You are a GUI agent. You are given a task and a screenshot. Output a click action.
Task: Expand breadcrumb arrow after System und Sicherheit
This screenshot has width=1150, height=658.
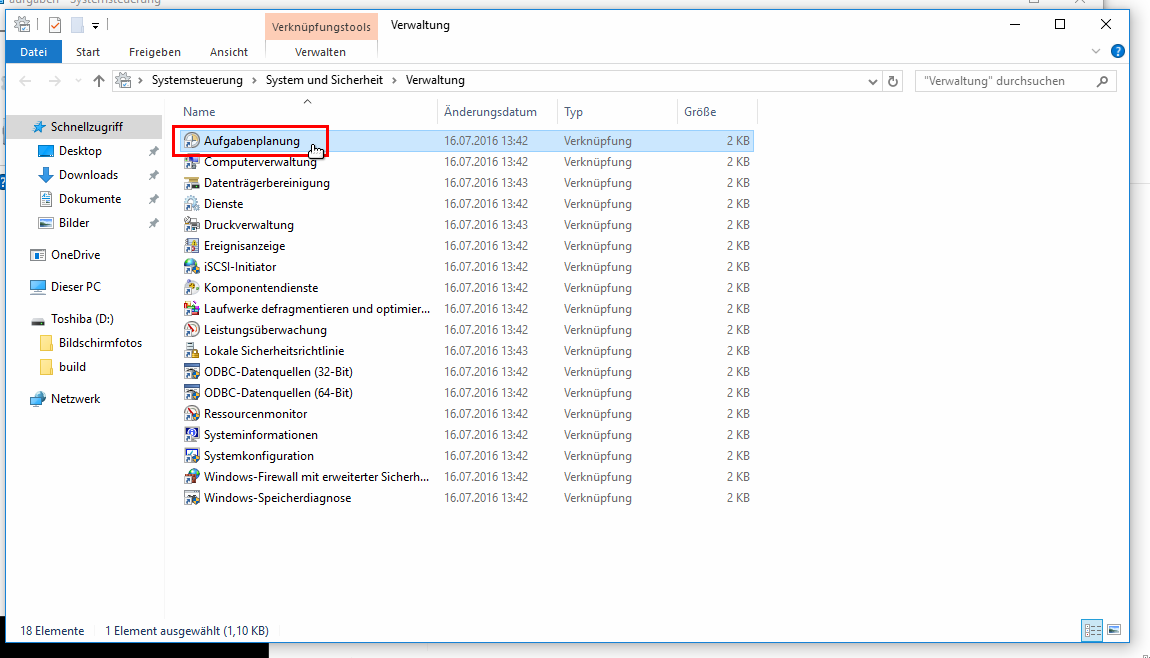point(395,81)
